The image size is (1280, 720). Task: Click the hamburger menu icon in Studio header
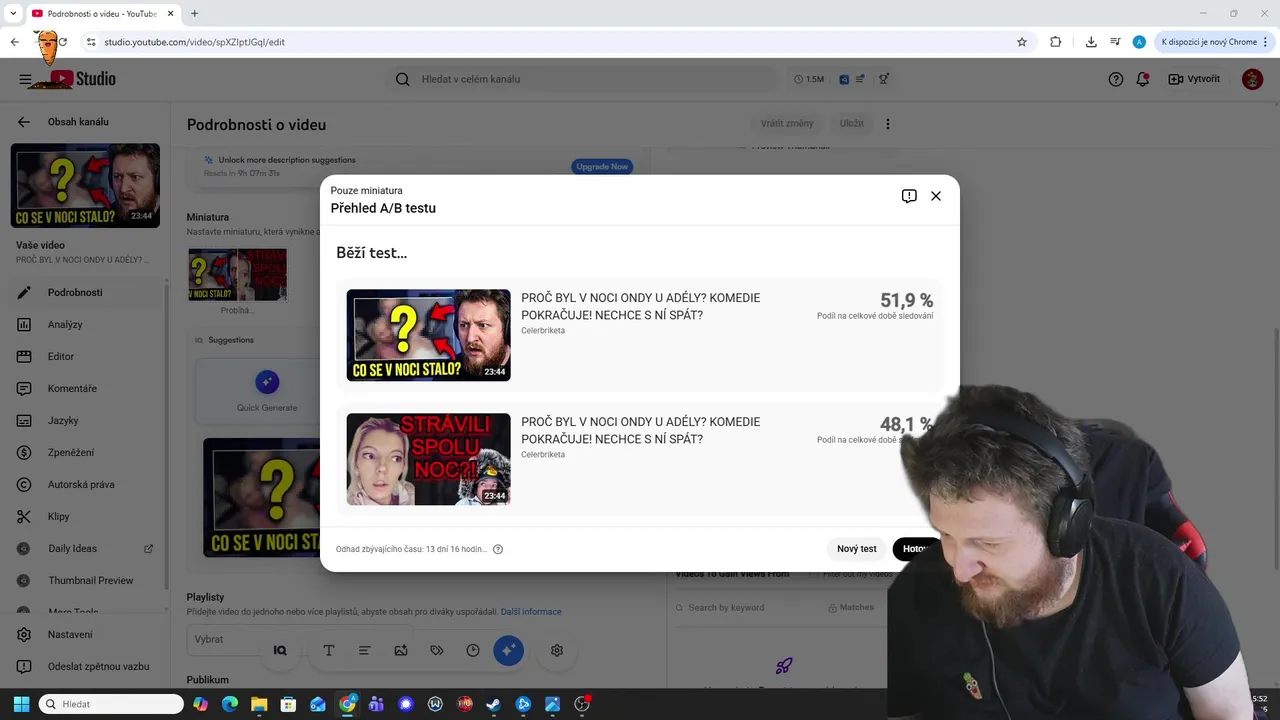pos(25,79)
